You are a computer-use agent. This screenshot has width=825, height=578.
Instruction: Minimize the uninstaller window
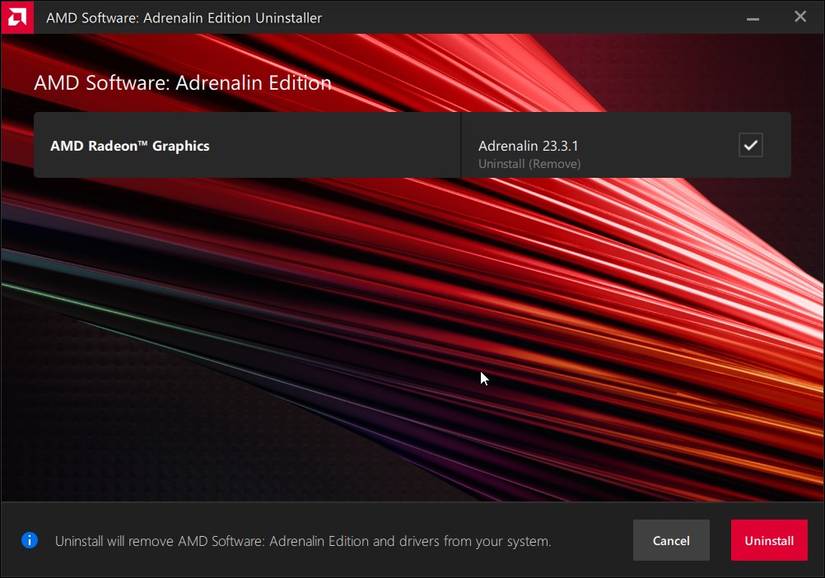pos(751,17)
